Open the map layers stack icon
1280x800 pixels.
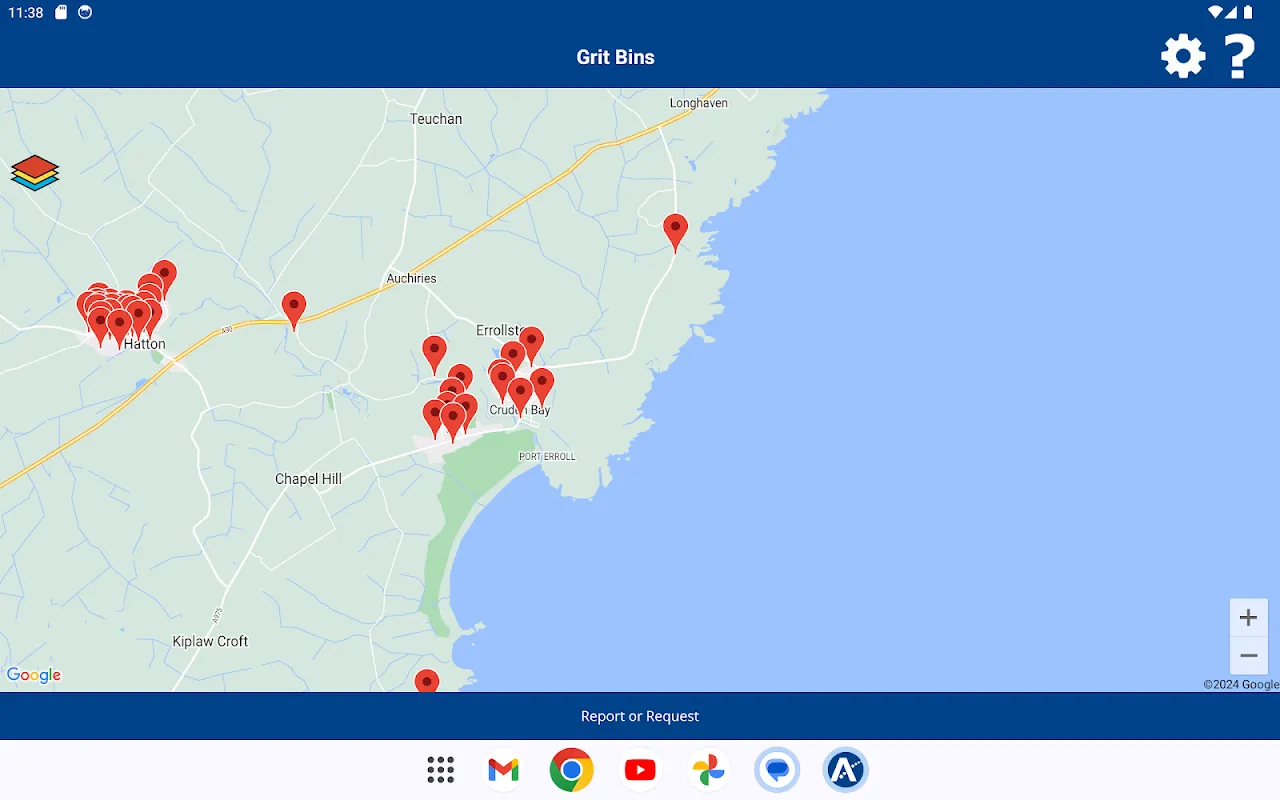pos(35,173)
